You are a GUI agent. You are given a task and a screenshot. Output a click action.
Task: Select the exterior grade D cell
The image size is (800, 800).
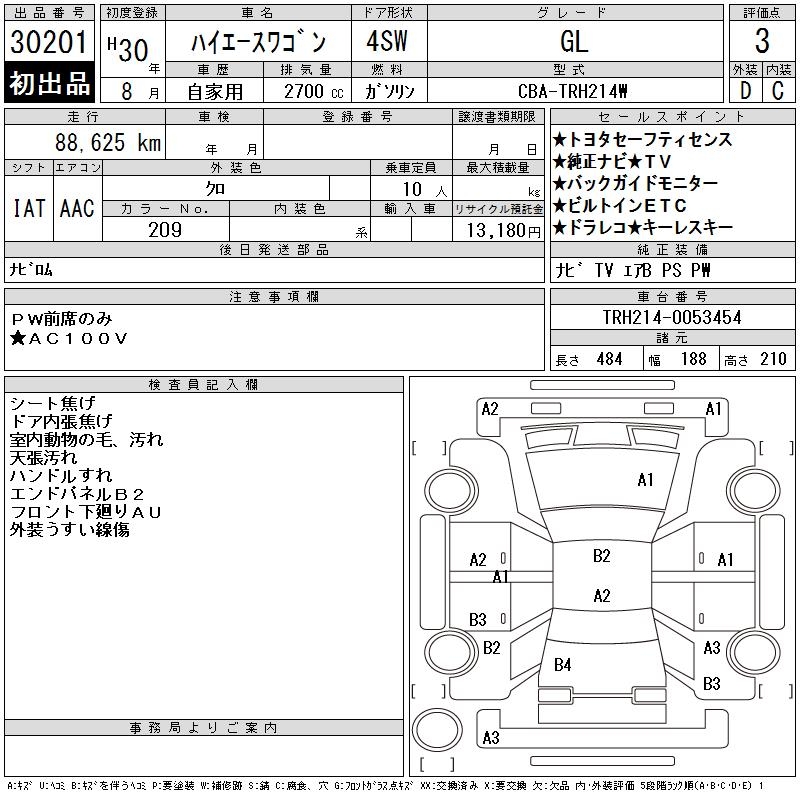[745, 91]
